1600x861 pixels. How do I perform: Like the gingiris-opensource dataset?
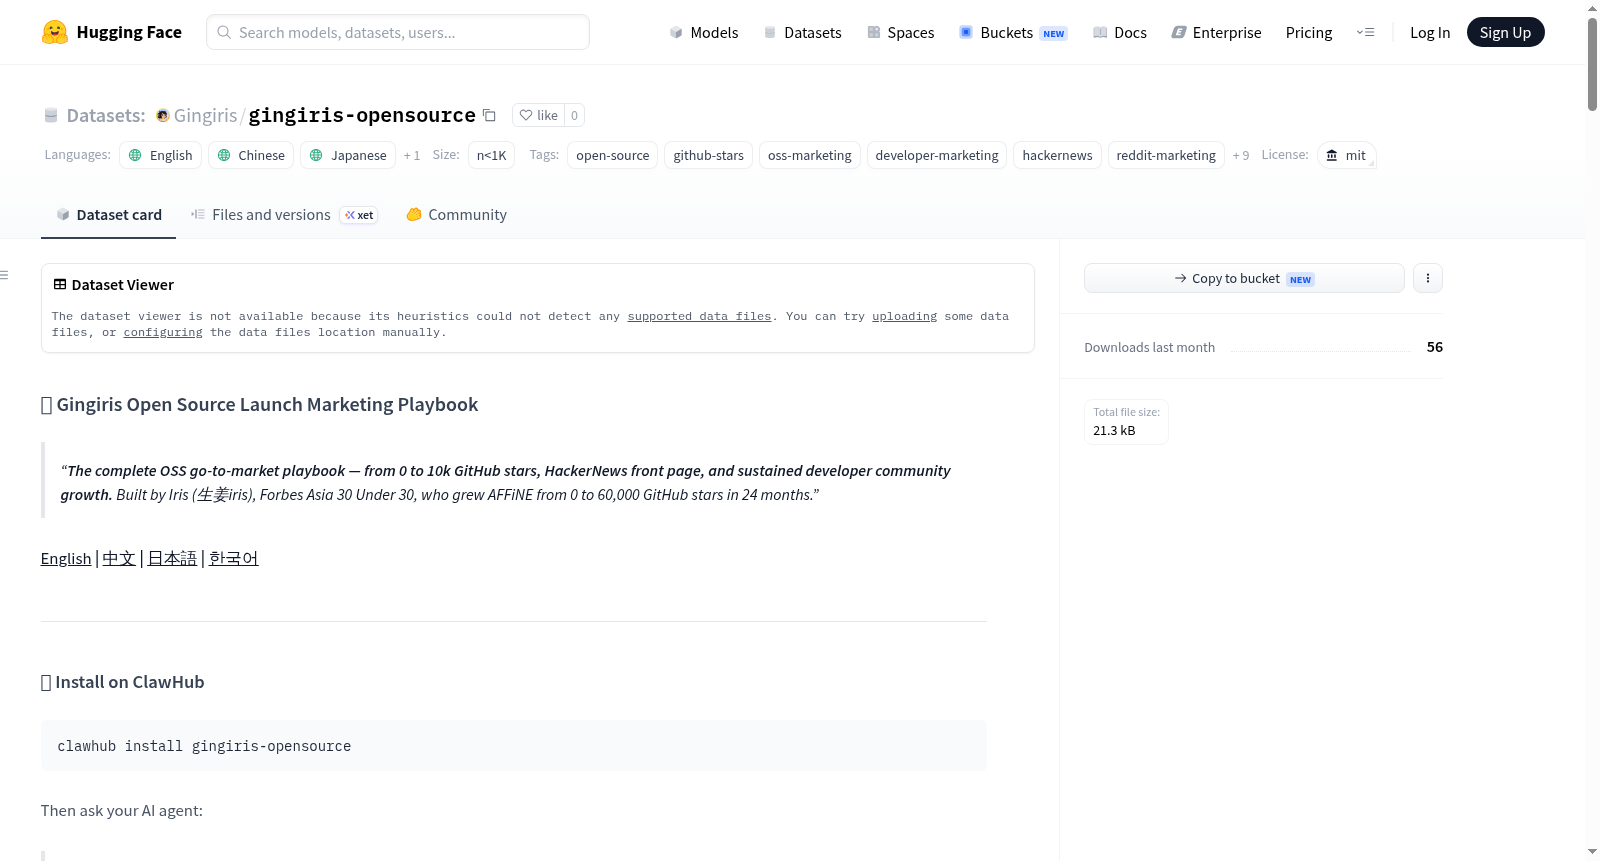point(539,115)
